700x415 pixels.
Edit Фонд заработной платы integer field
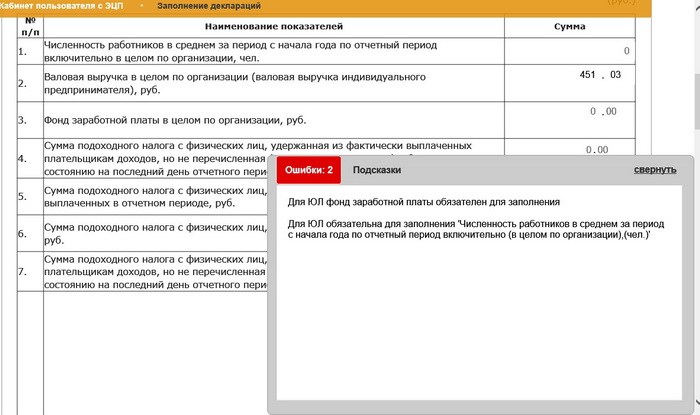pos(593,111)
